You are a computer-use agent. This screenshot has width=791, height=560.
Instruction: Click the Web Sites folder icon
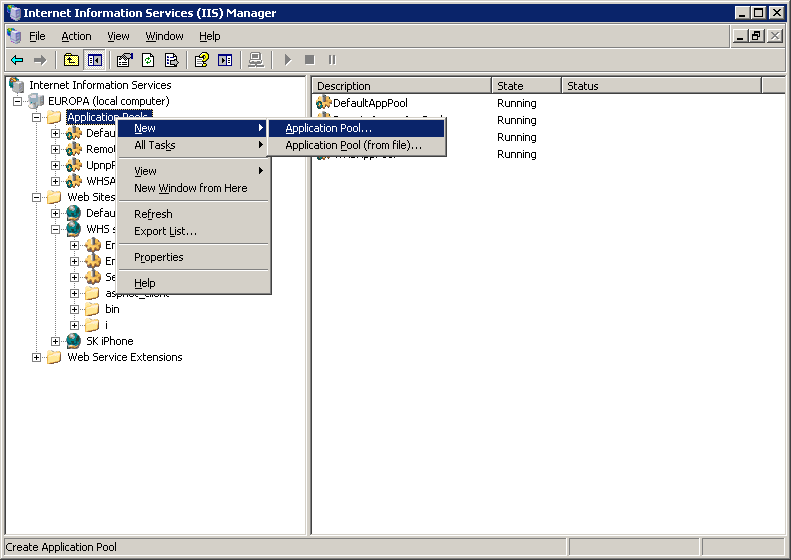[x=54, y=197]
